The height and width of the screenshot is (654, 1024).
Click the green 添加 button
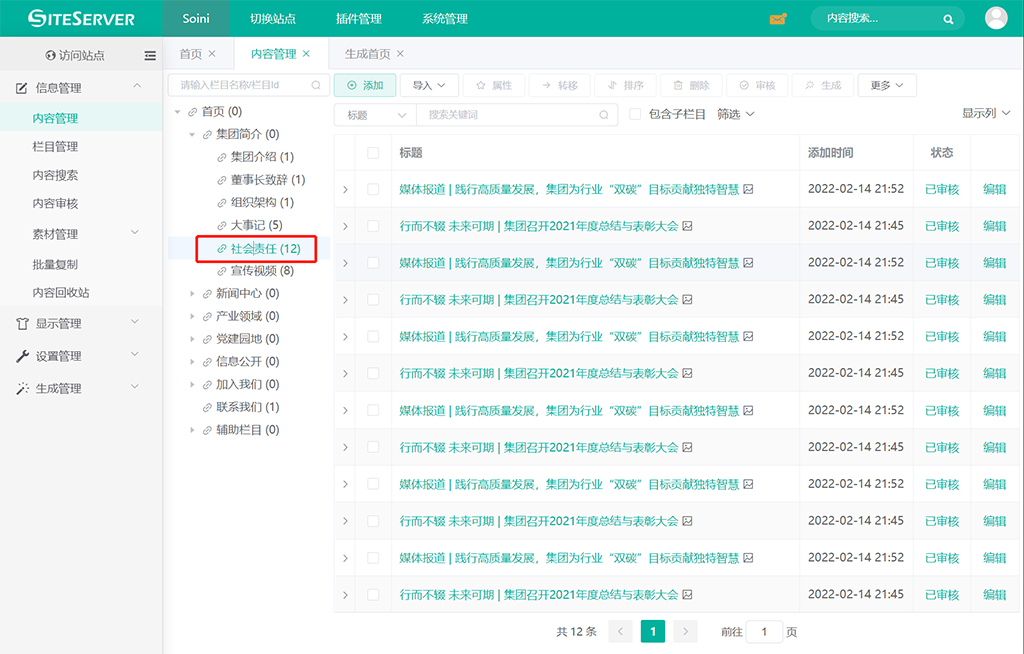coord(365,86)
